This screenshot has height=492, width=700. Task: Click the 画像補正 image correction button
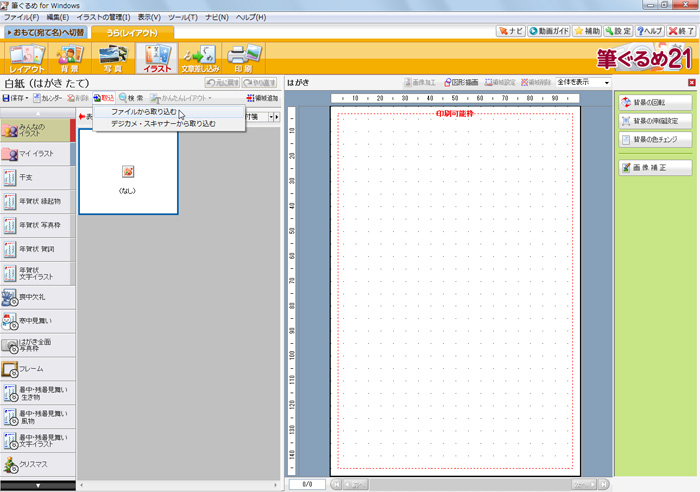coord(655,167)
